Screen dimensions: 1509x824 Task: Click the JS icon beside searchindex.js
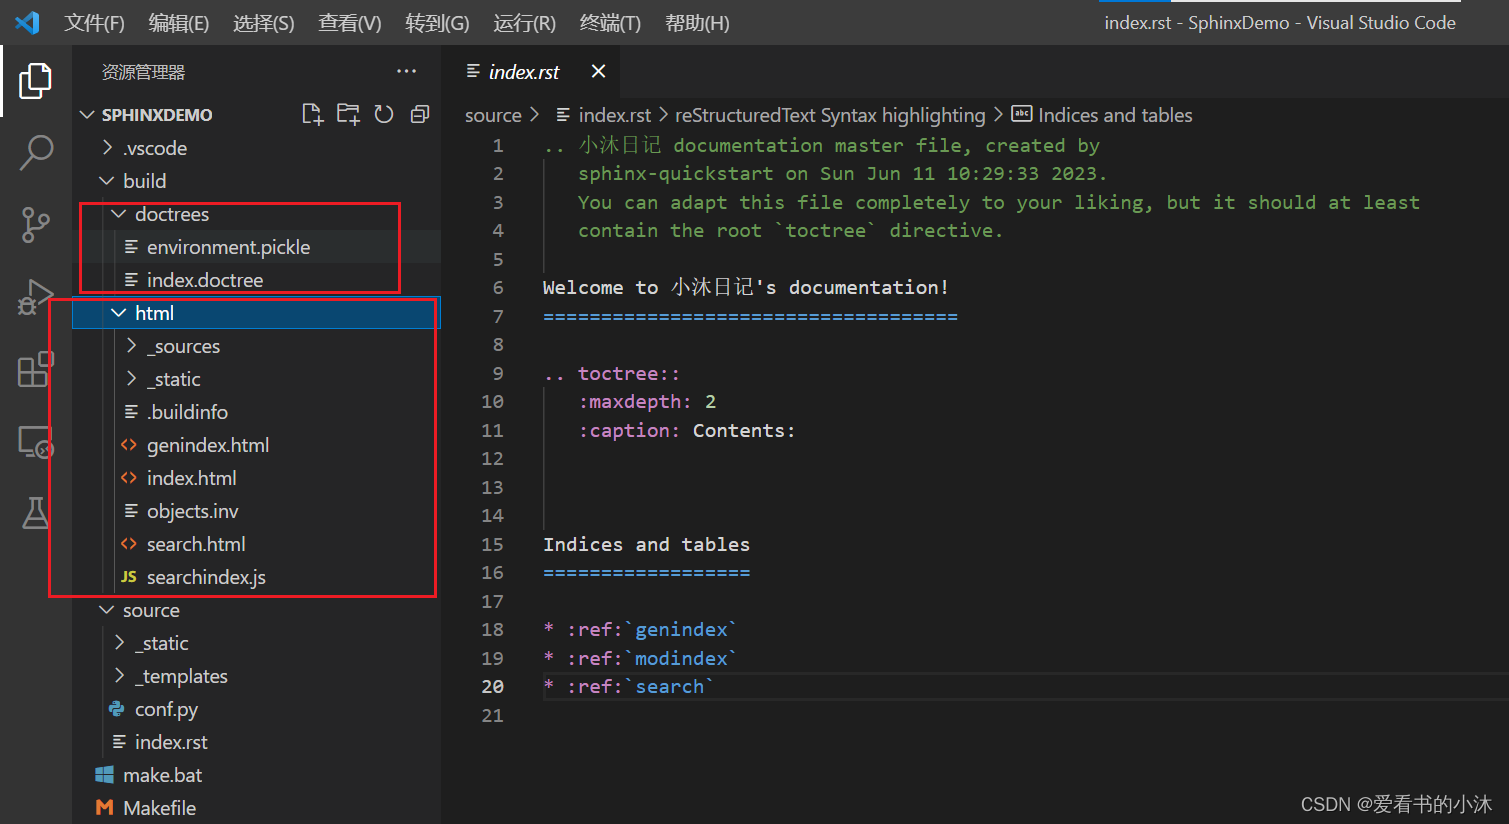(x=129, y=577)
